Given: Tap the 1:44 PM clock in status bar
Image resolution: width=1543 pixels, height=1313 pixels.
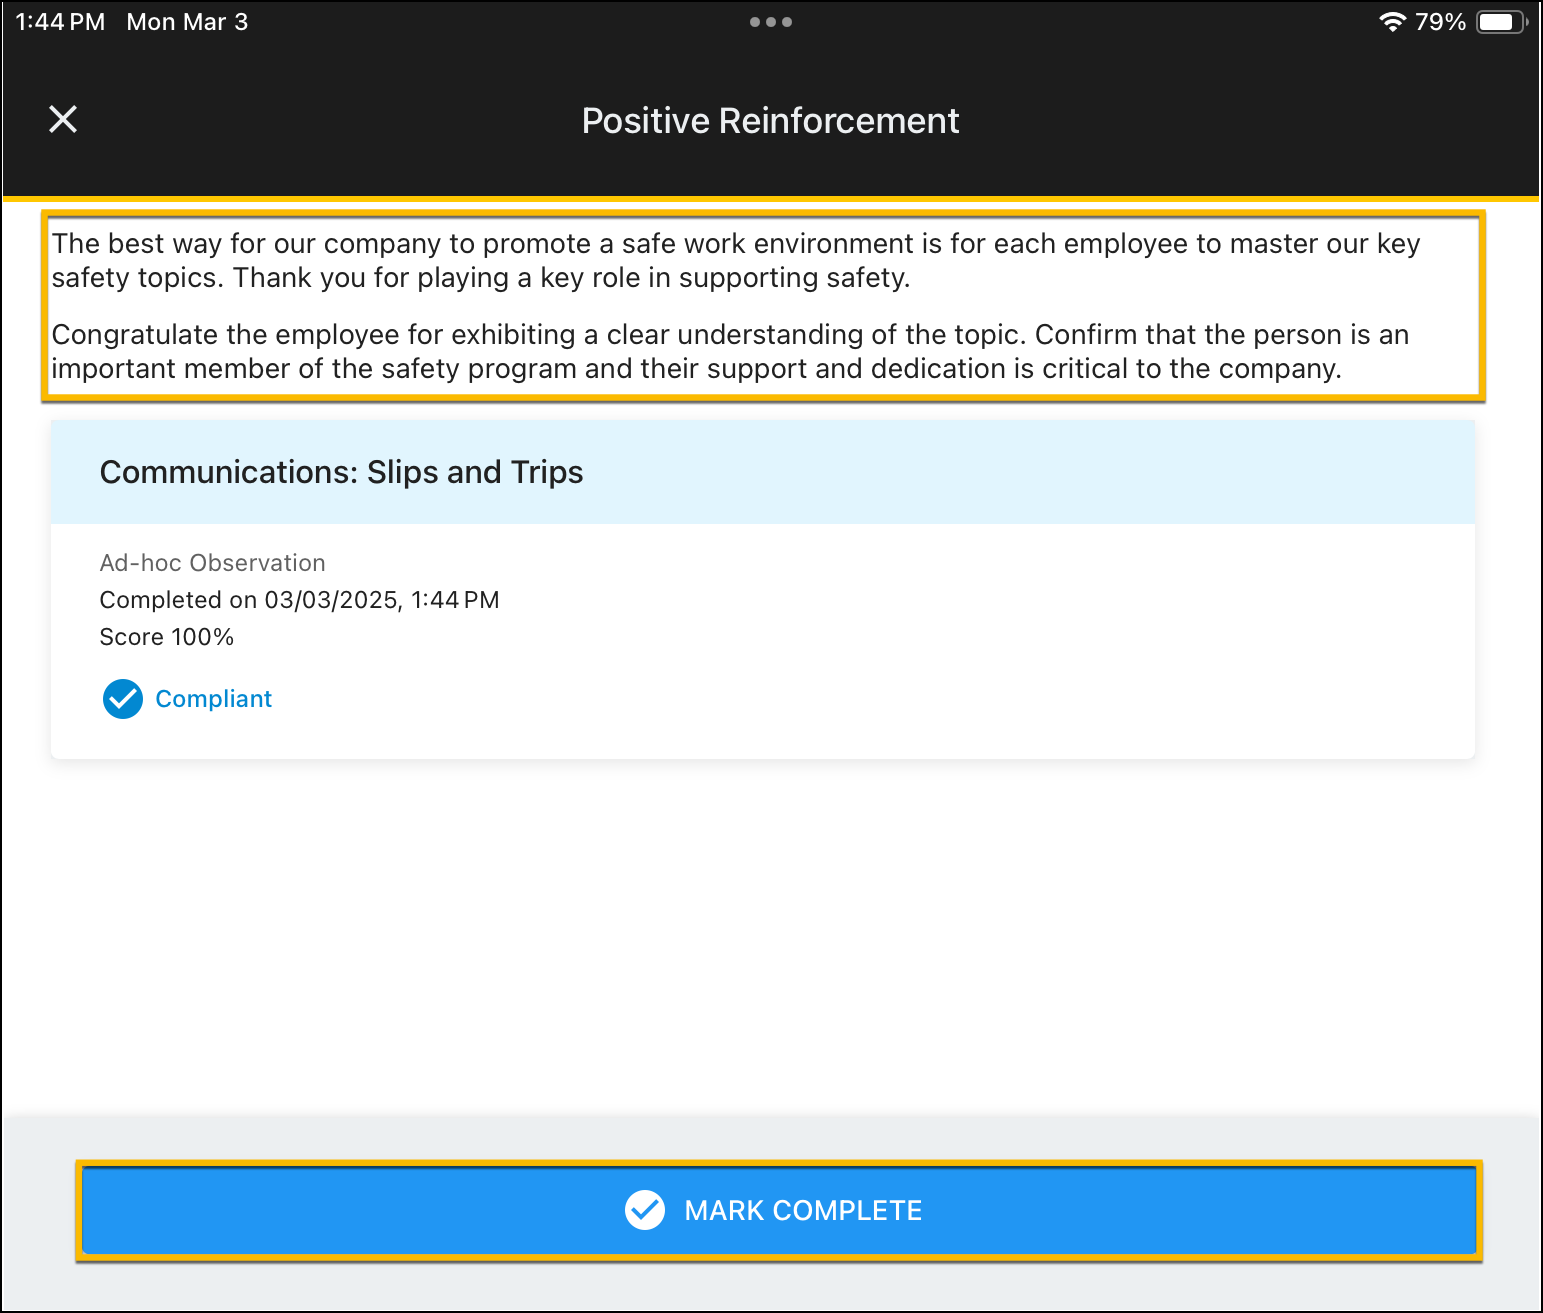Looking at the screenshot, I should click(60, 22).
